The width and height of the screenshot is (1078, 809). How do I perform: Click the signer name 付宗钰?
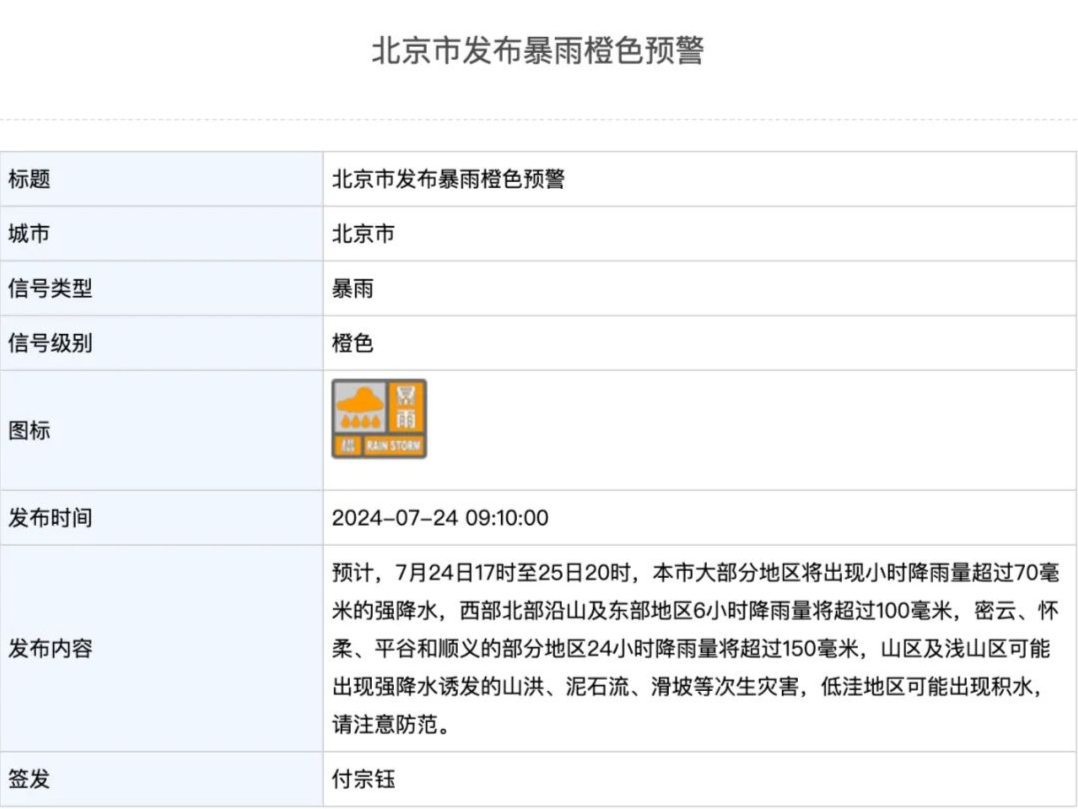363,779
